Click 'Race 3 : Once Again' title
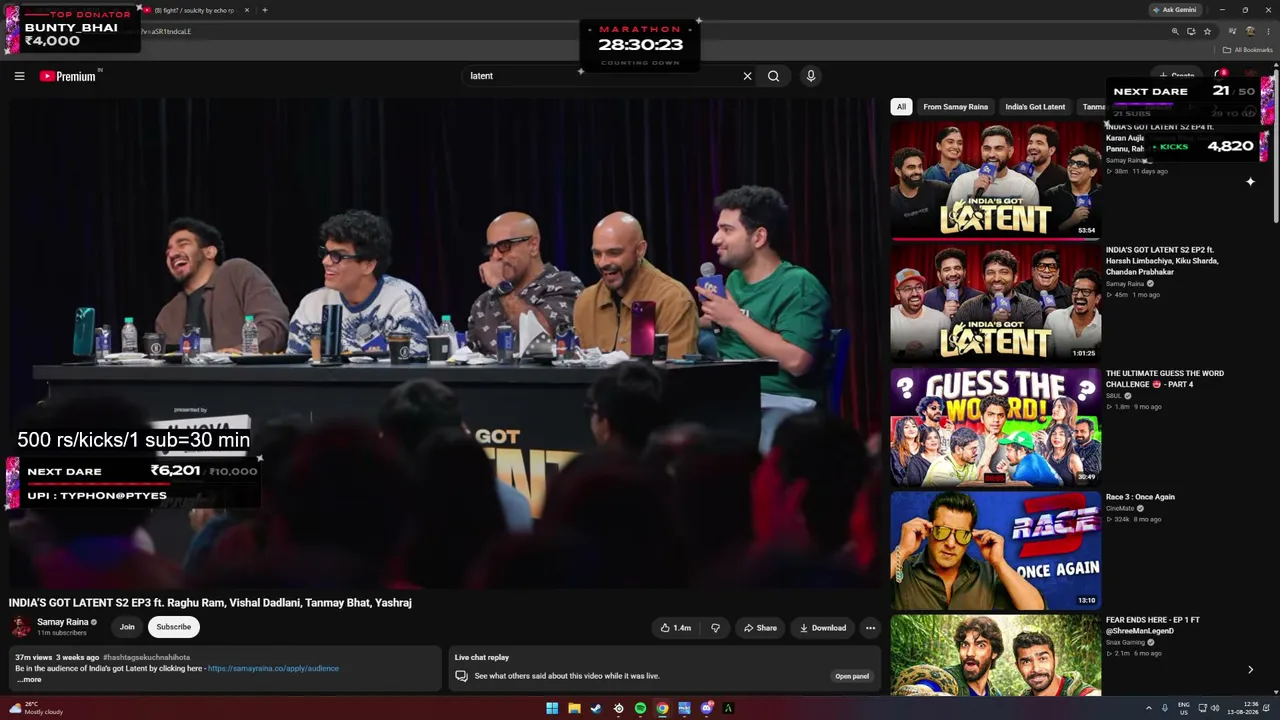Screen dimensions: 1280x720 tap(1140, 497)
